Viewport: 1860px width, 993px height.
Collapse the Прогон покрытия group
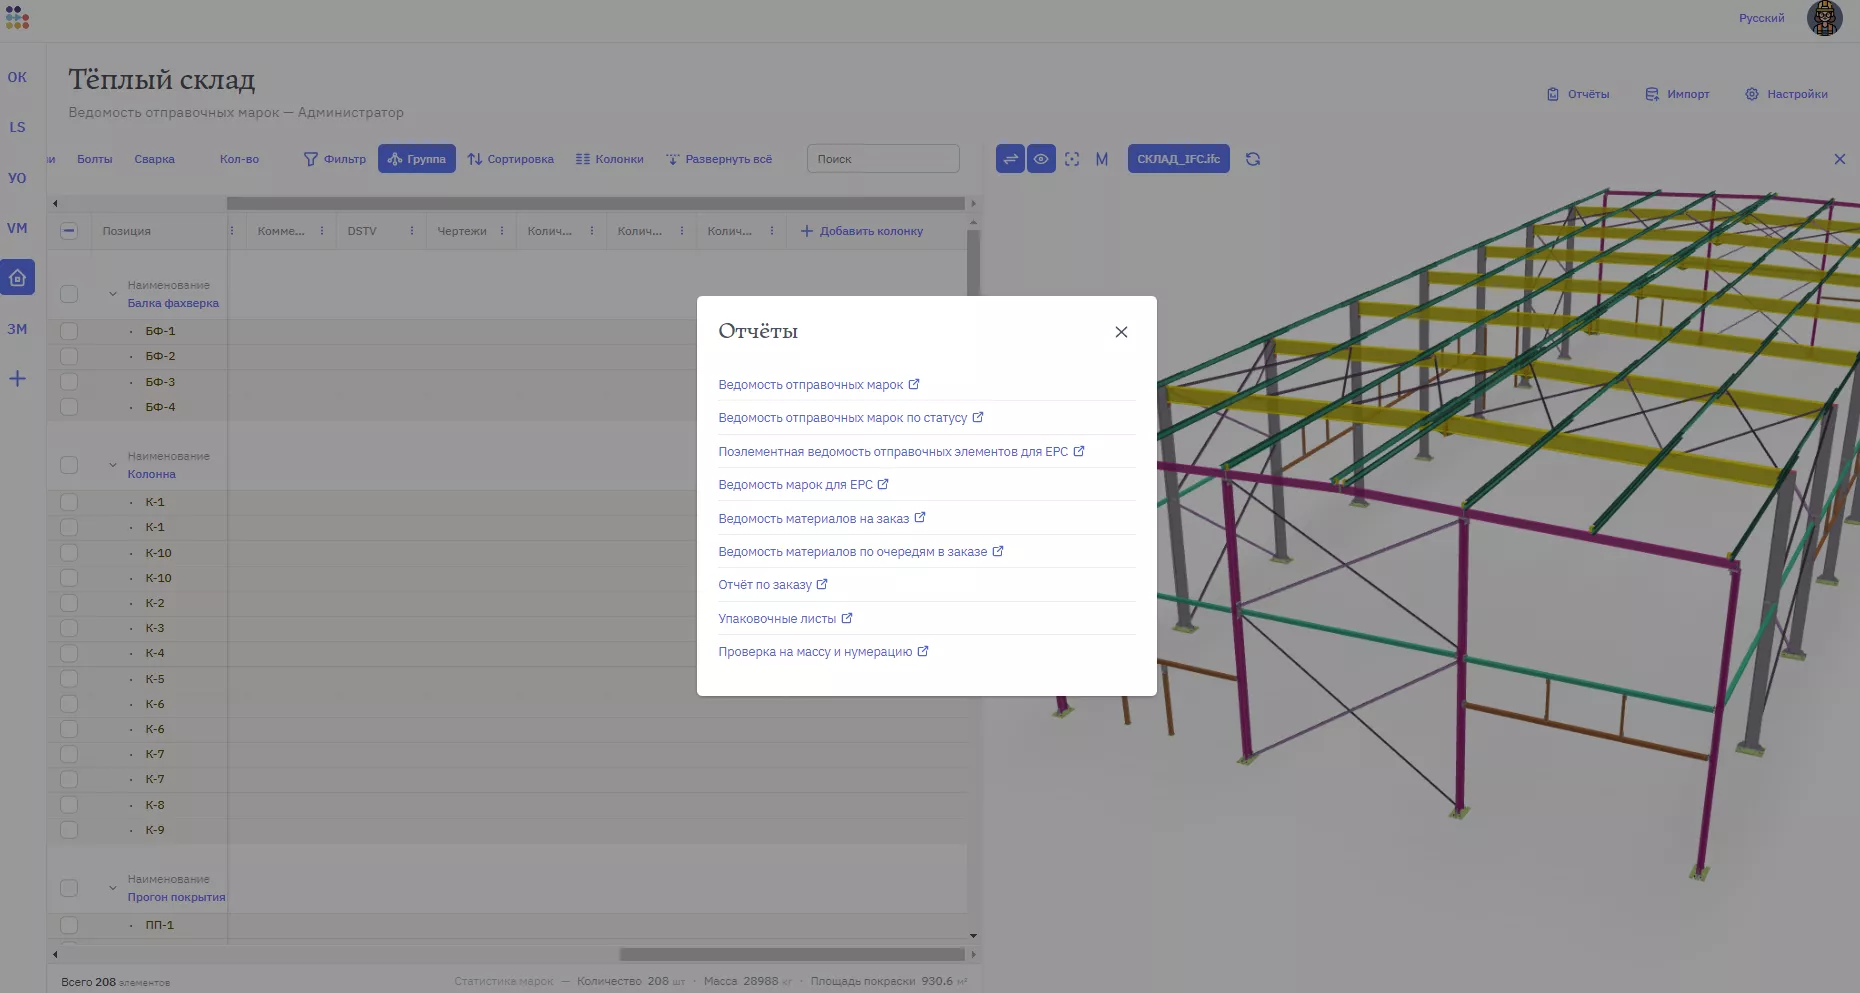click(x=113, y=888)
